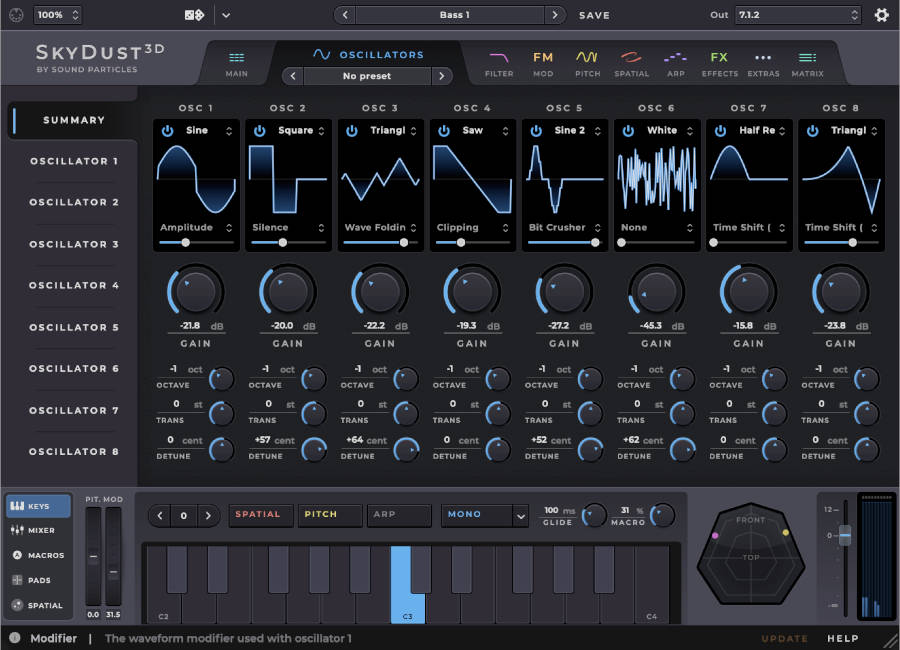Open the MATRIX section

[x=807, y=62]
